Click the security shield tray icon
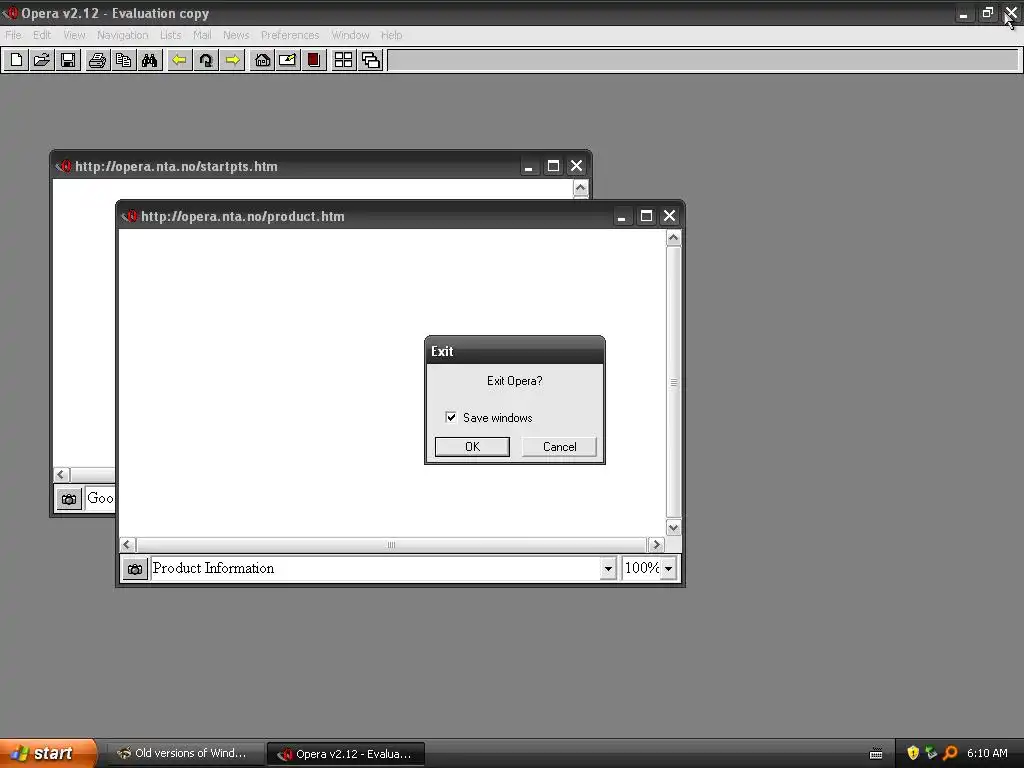 click(x=913, y=753)
